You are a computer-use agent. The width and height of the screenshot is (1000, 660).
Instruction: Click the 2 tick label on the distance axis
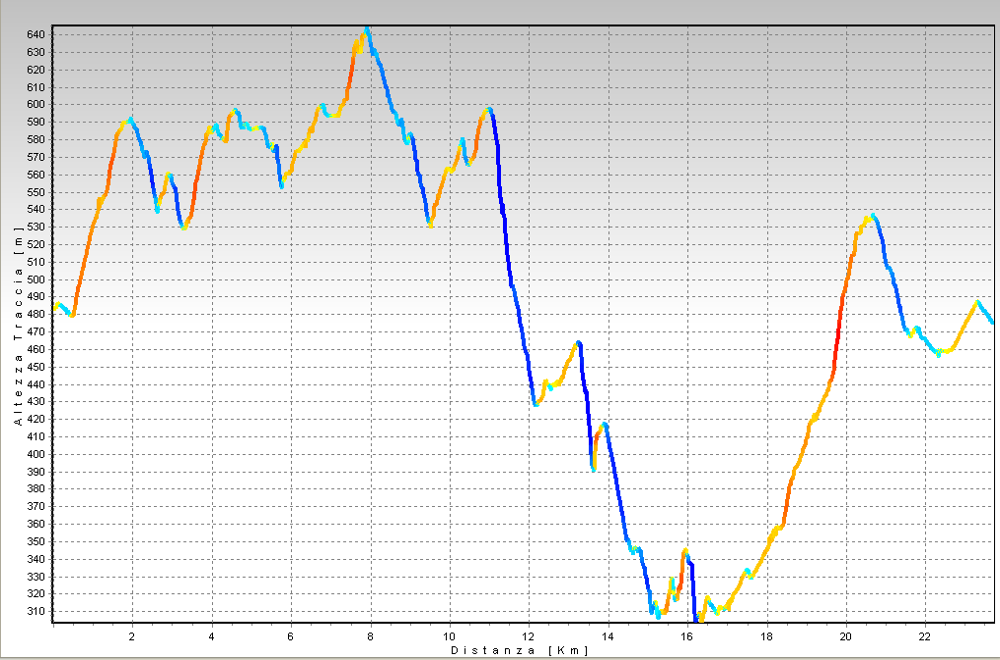point(132,635)
